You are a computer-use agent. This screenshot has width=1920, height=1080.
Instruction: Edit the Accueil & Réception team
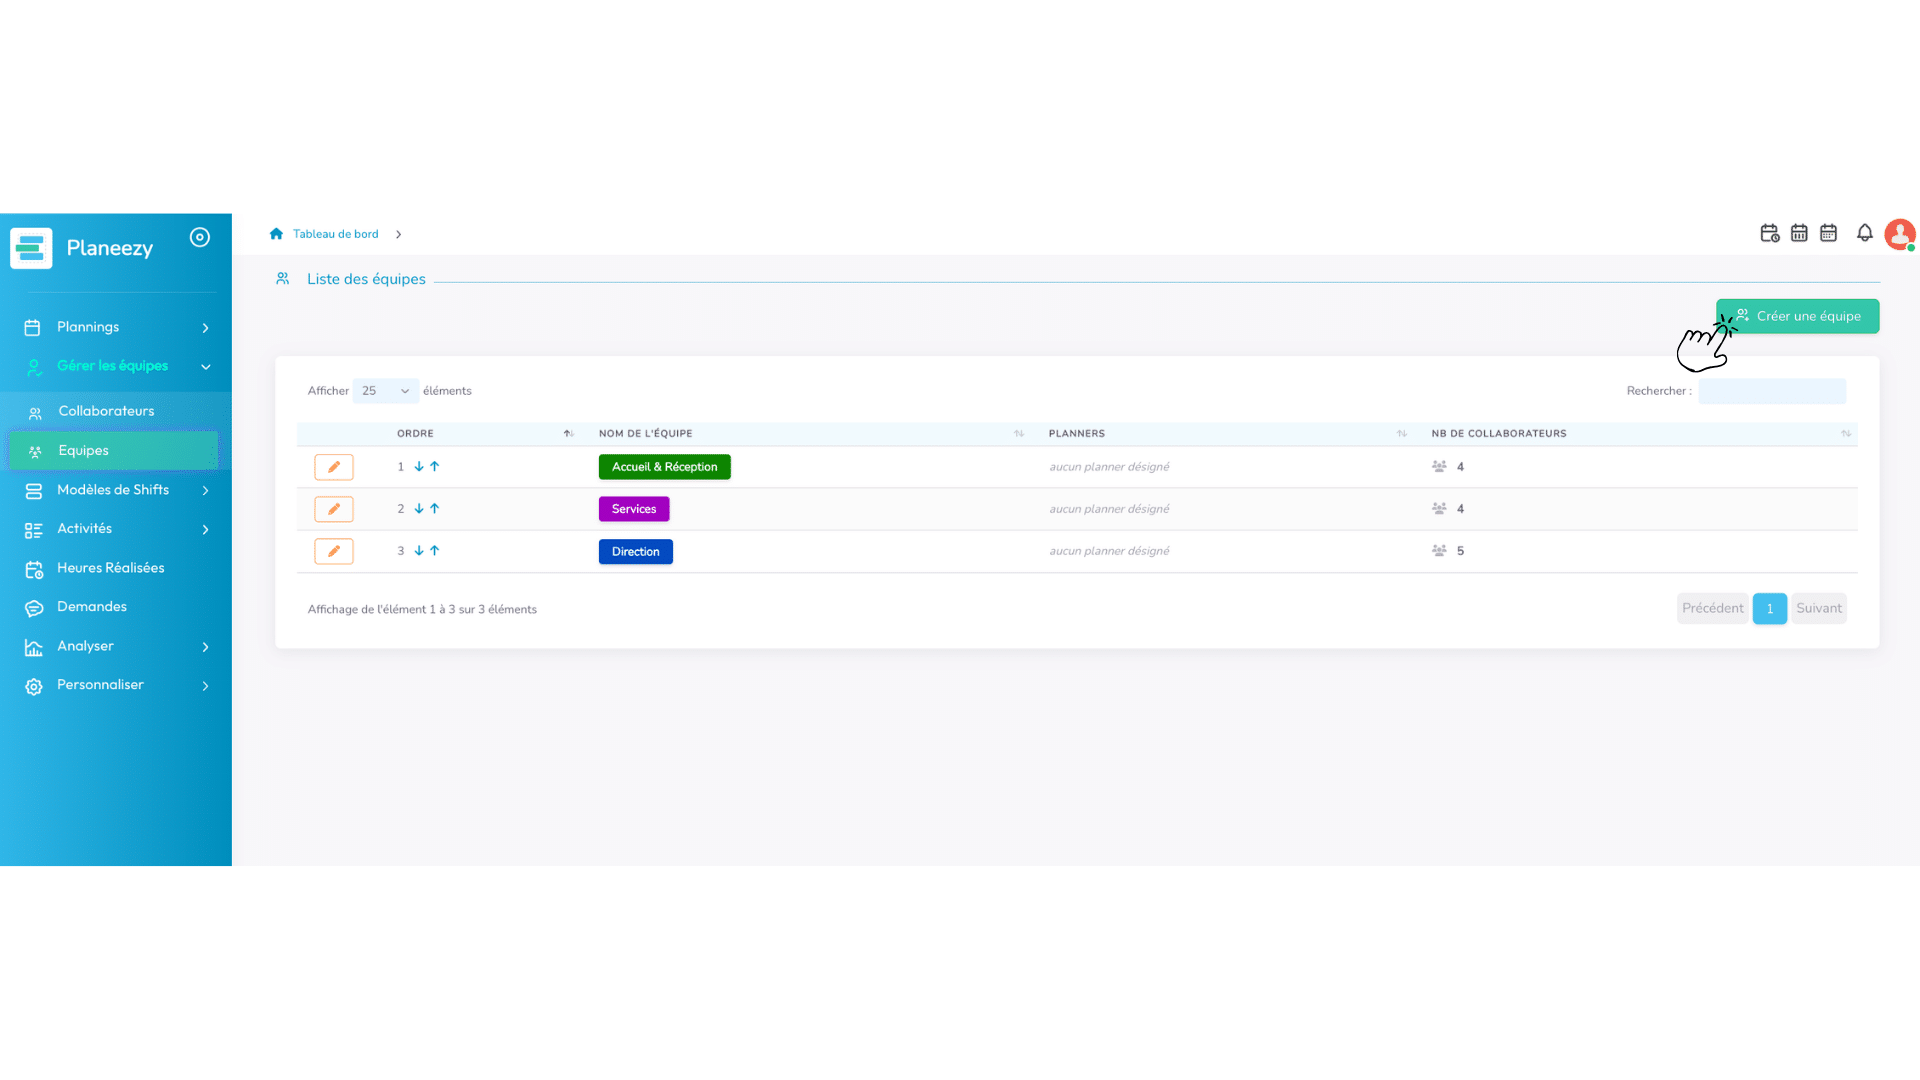pos(334,467)
